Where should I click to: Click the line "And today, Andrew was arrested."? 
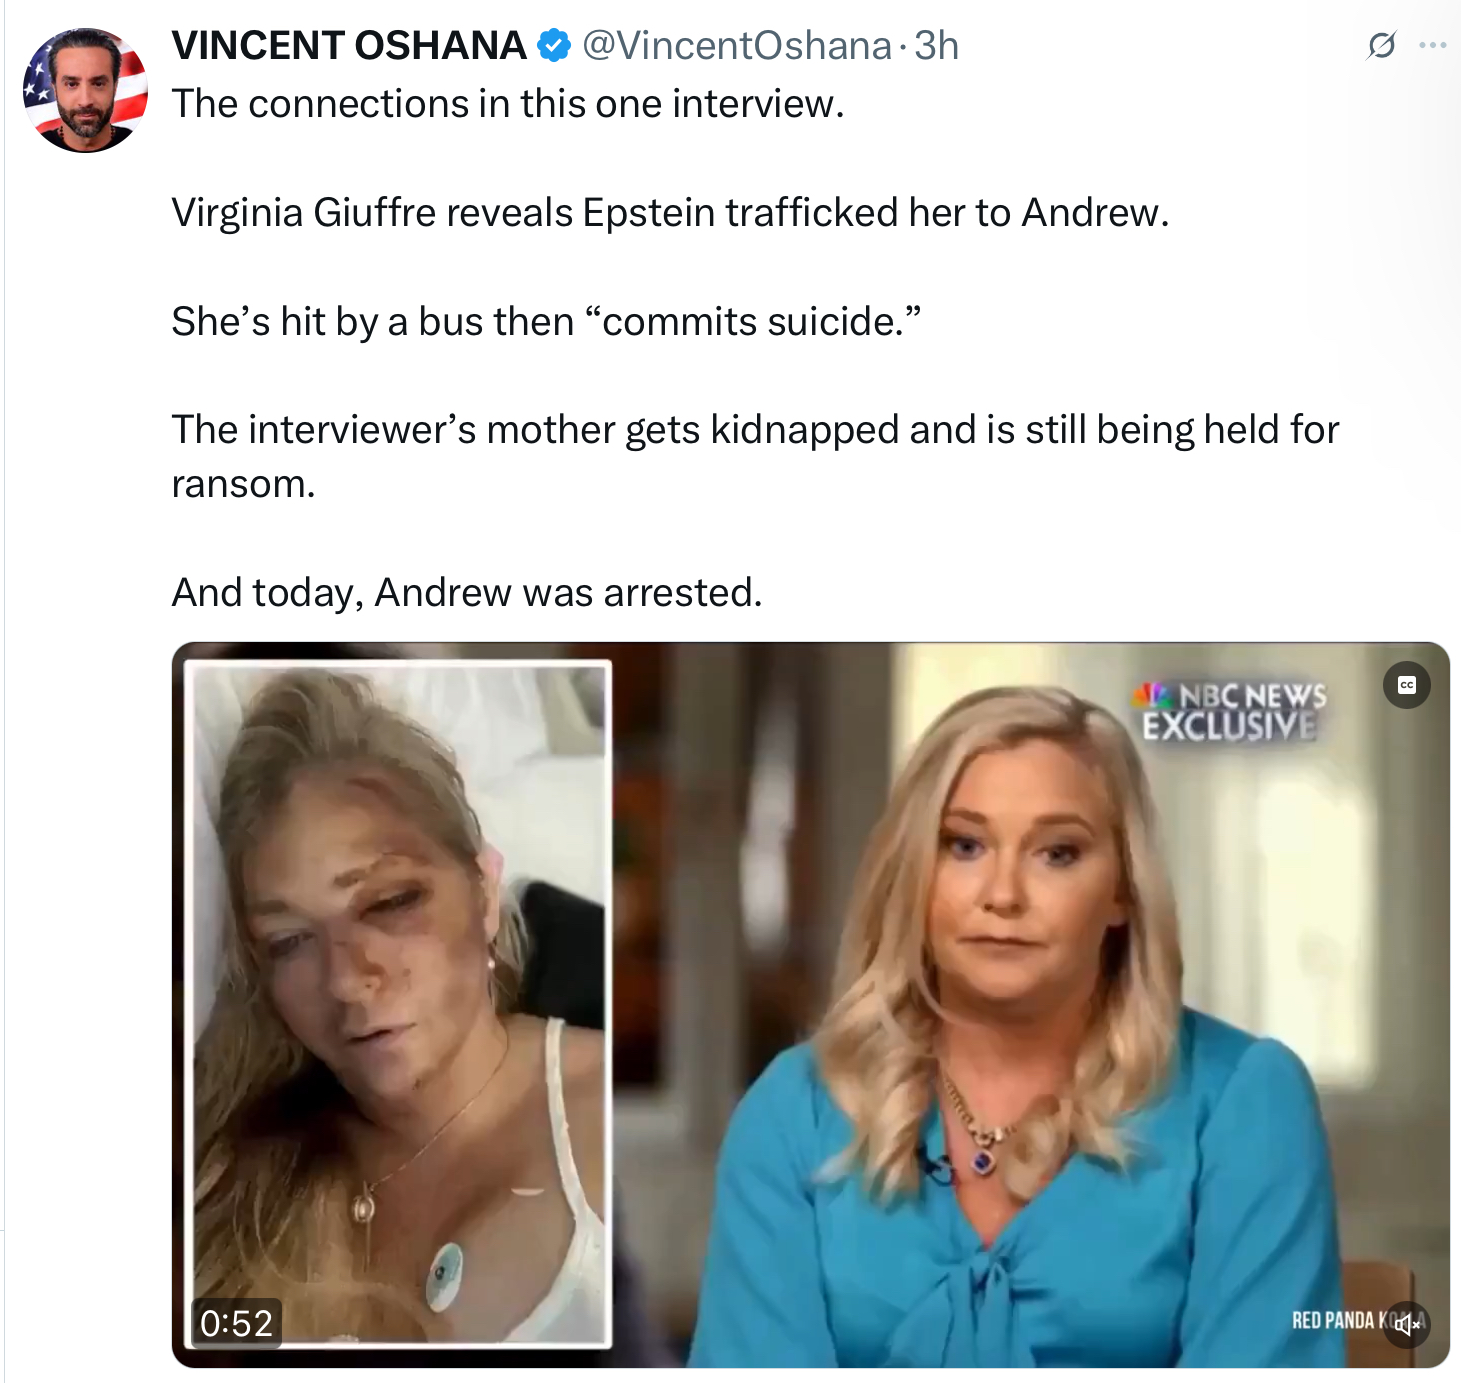click(x=467, y=592)
